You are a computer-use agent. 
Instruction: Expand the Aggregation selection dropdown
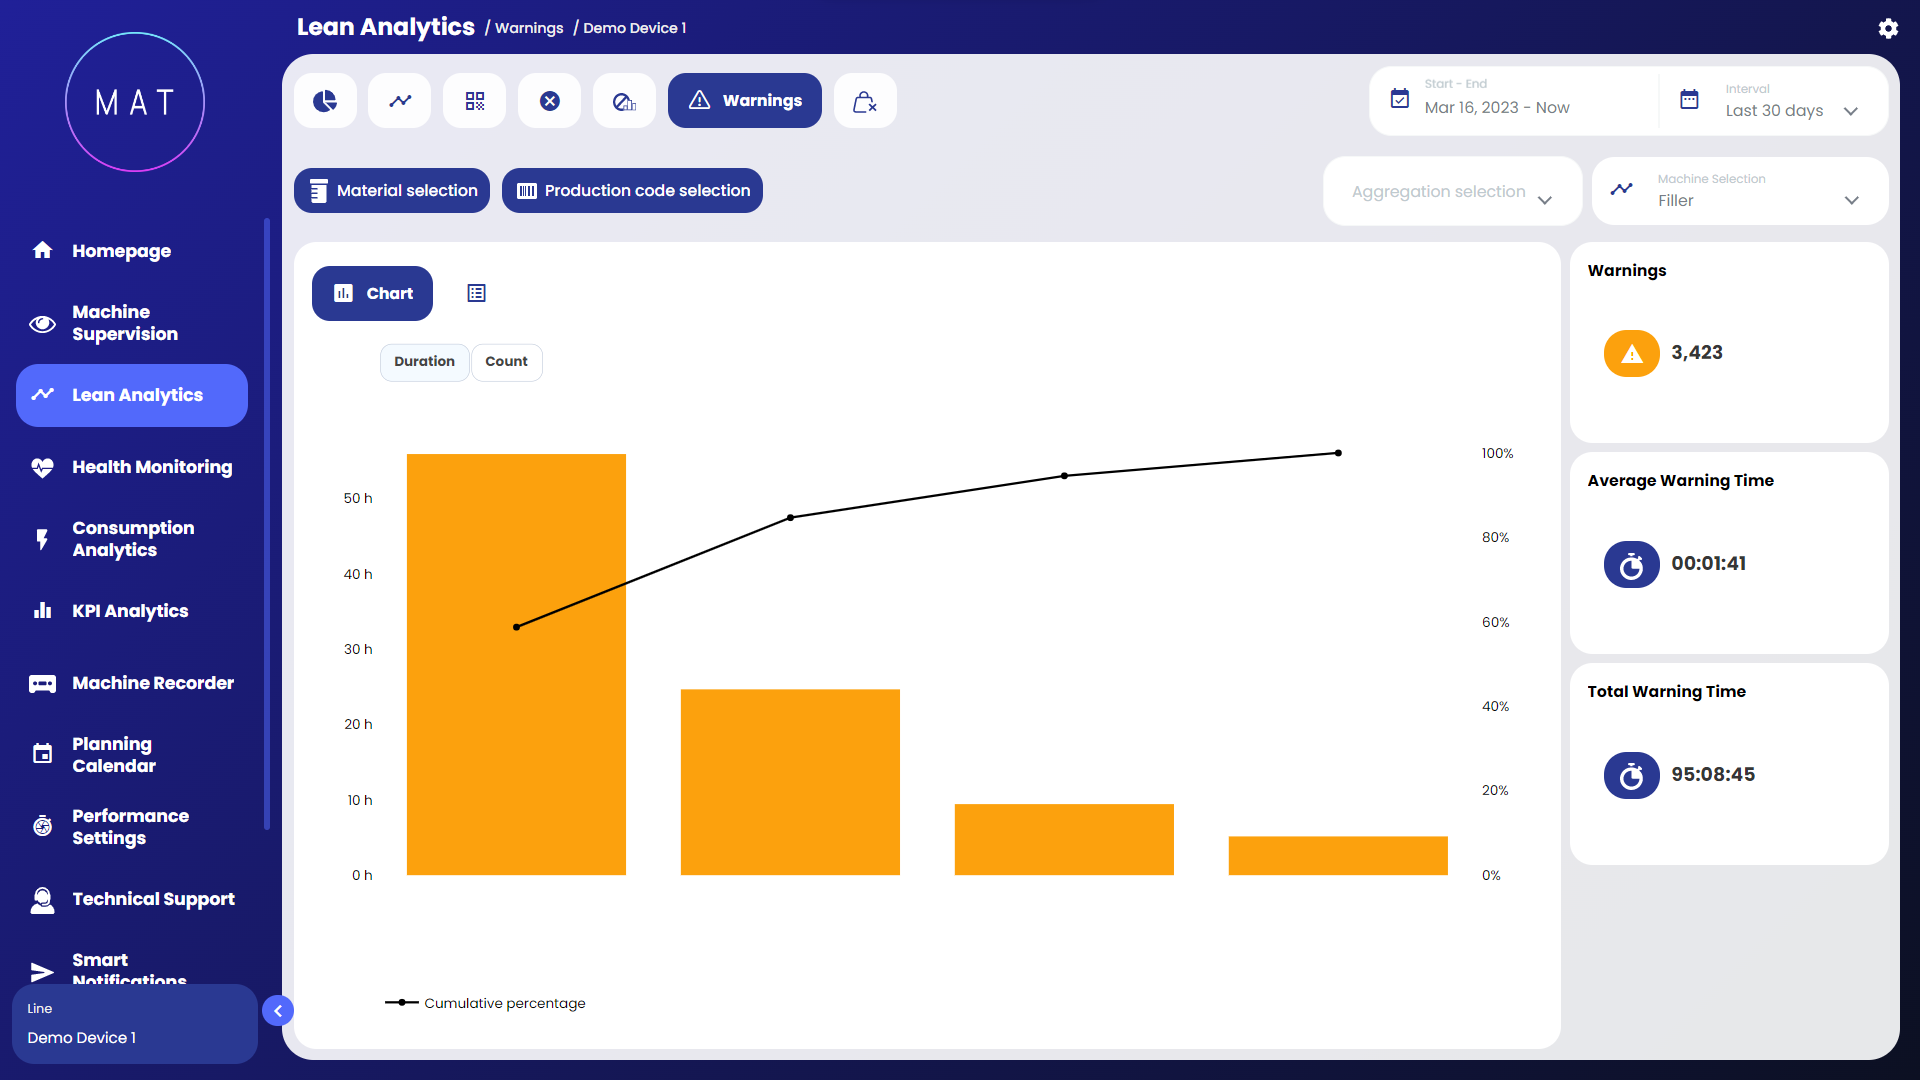1451,192
